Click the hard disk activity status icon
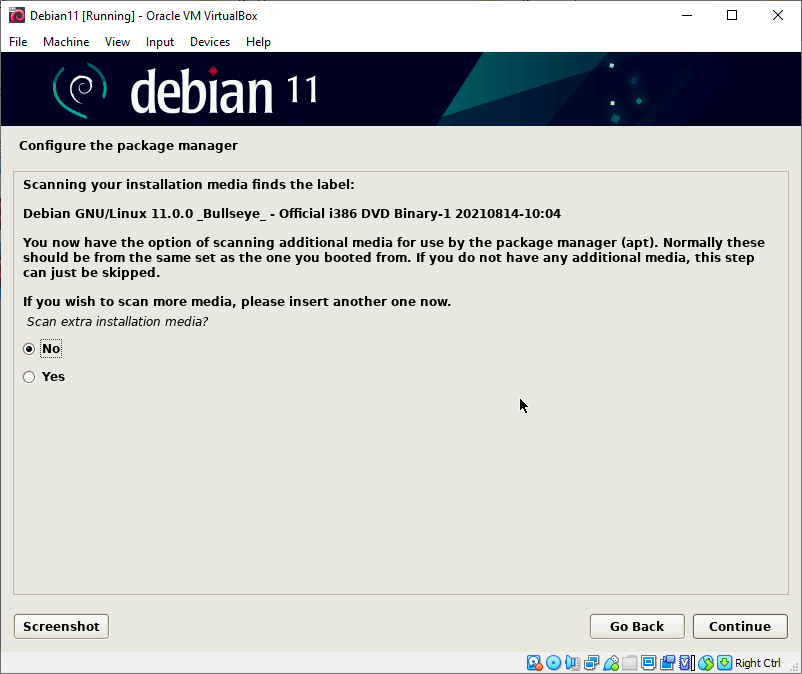Viewport: 802px width, 674px height. pos(534,663)
